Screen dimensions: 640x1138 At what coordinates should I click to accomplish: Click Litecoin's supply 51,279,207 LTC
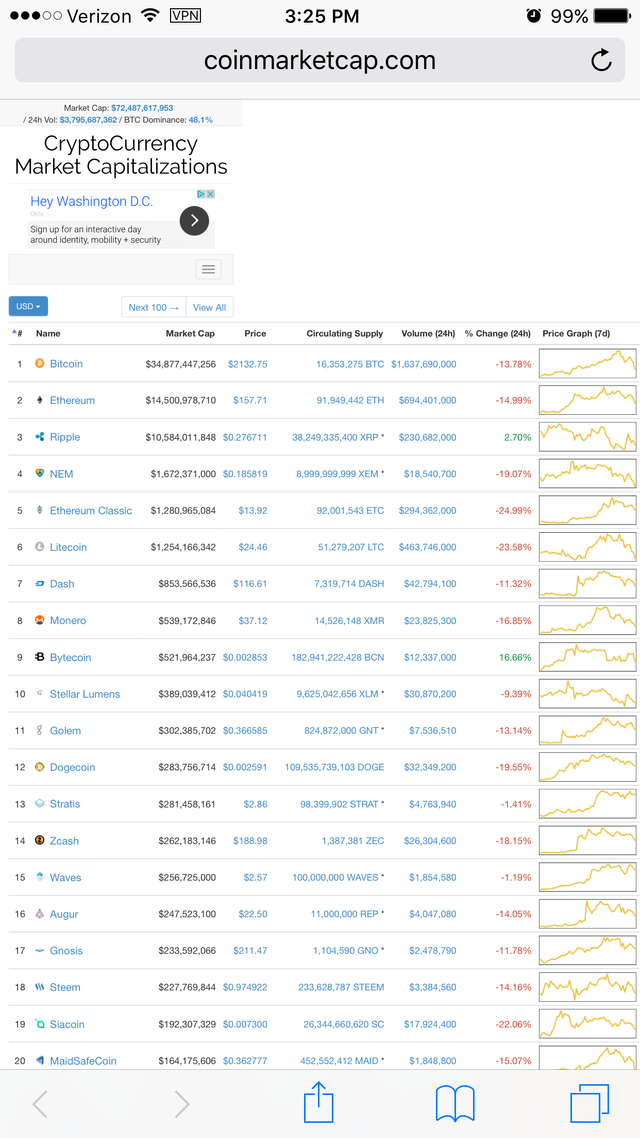[x=350, y=547]
